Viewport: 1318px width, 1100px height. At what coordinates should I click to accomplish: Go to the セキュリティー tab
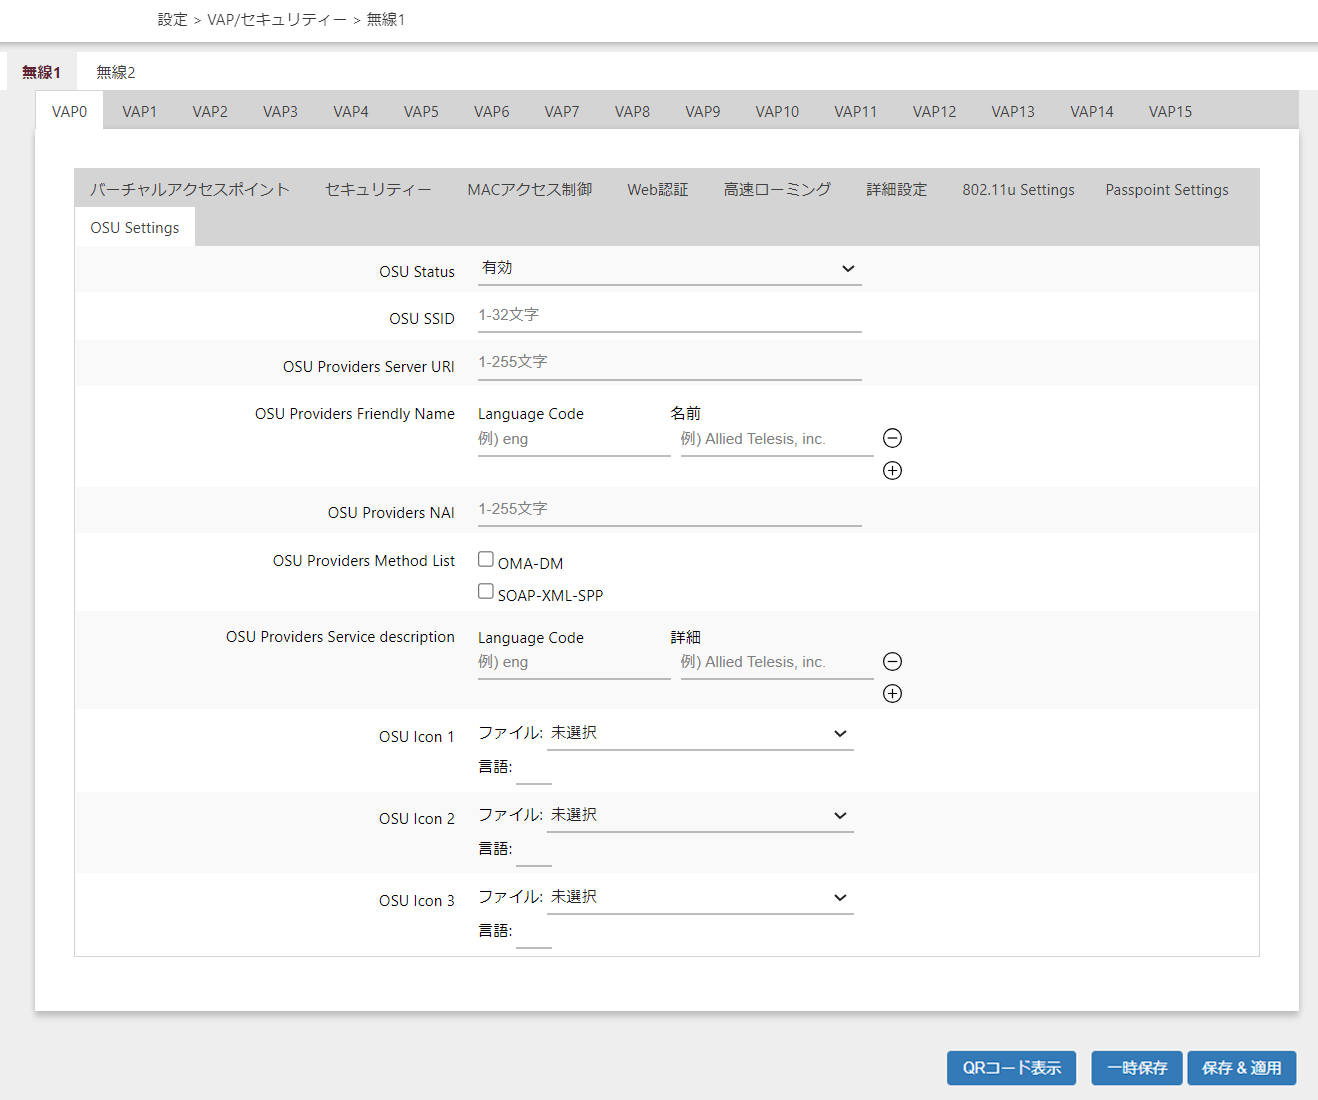pyautogui.click(x=378, y=190)
